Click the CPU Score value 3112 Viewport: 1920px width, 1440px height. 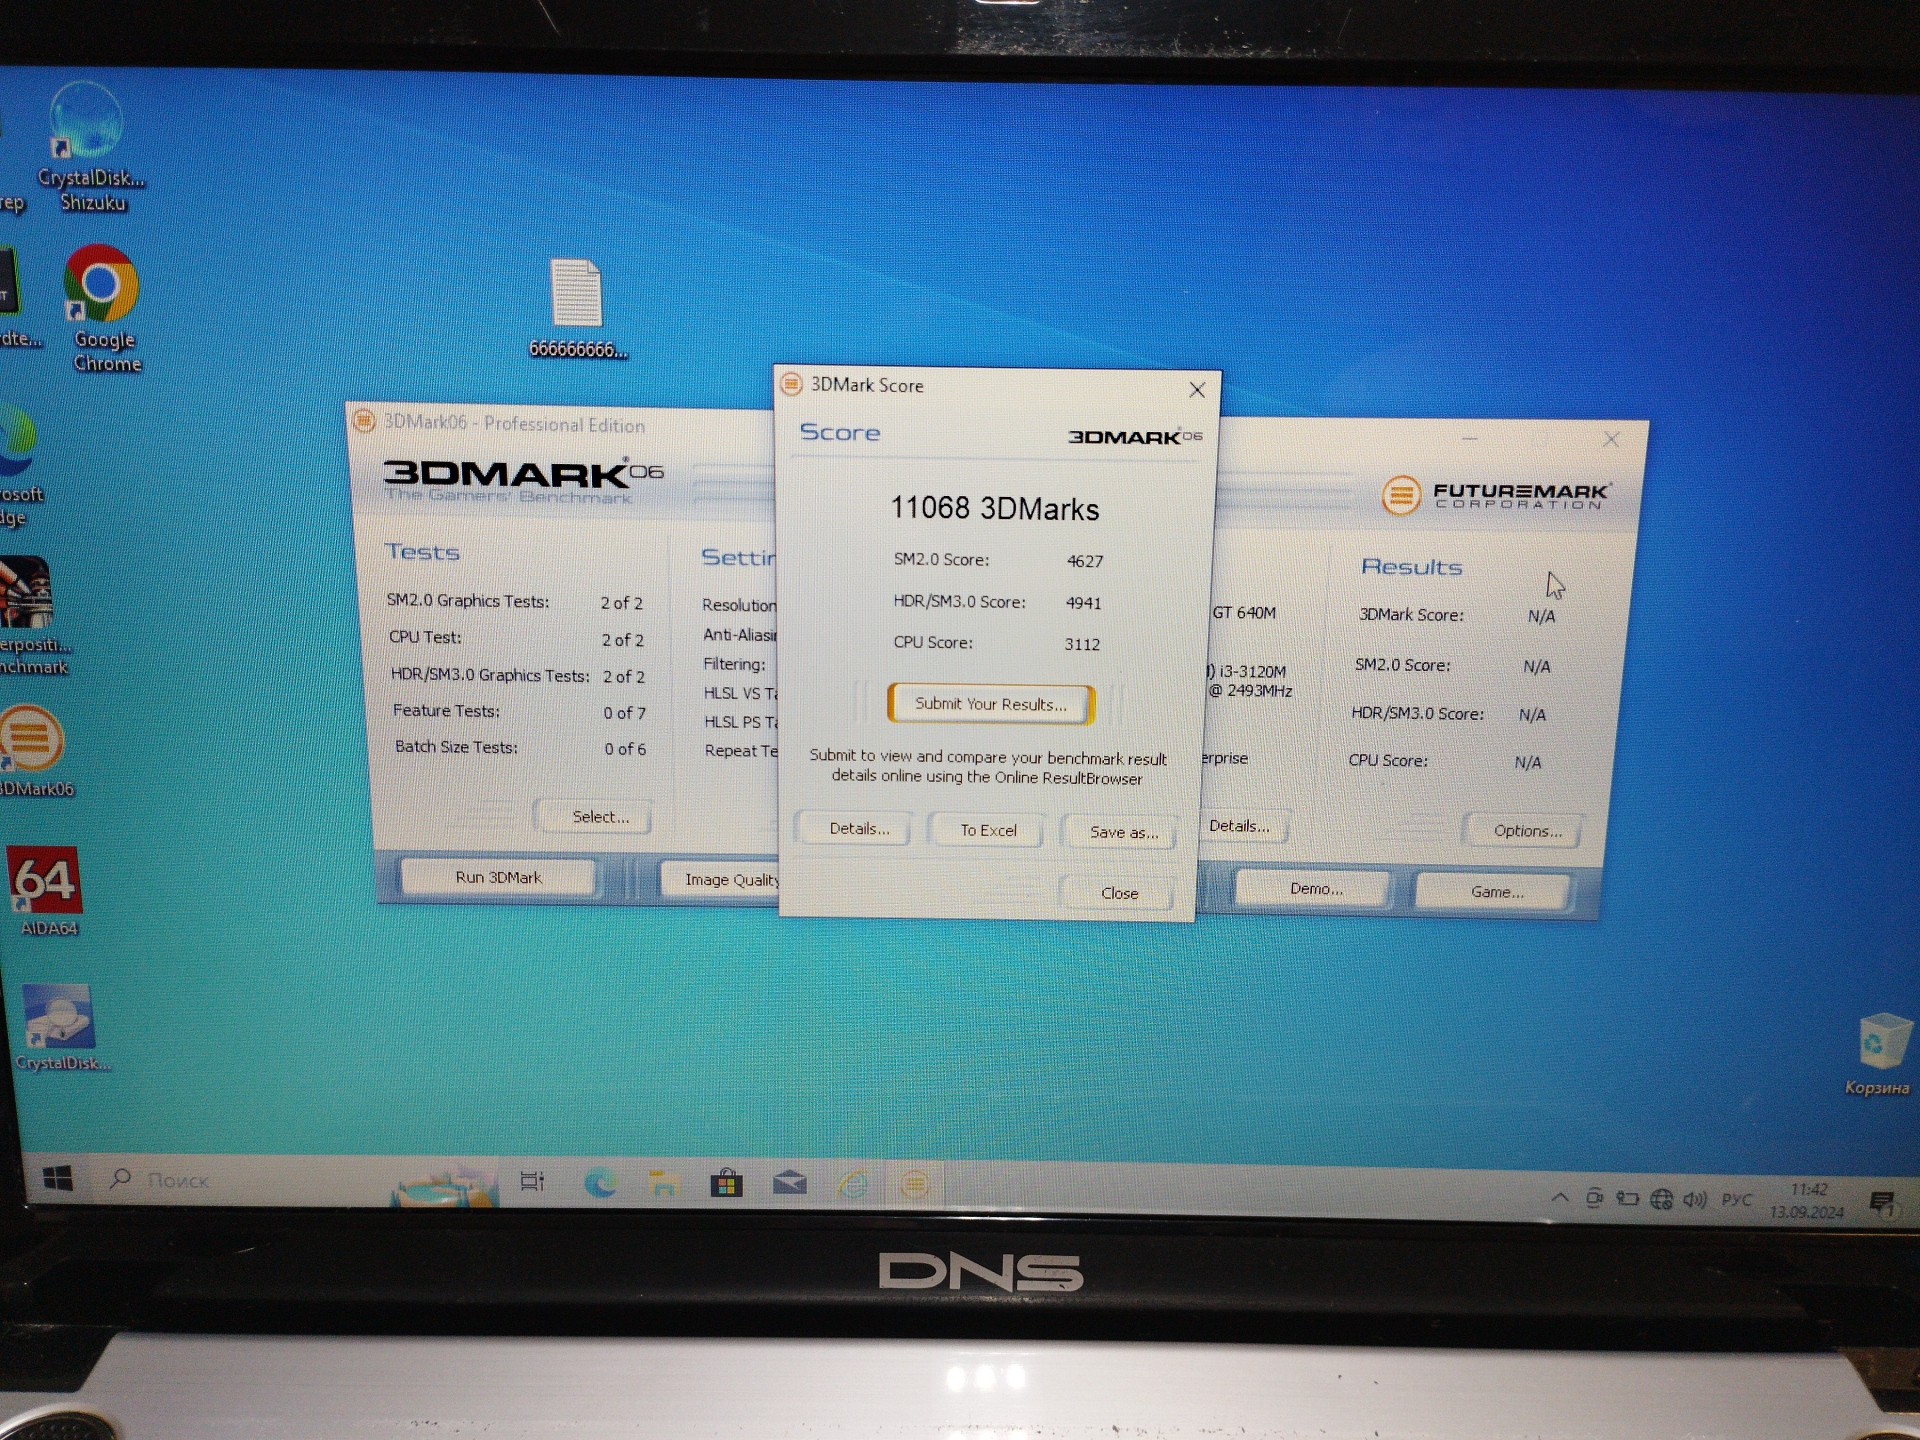[x=1081, y=644]
